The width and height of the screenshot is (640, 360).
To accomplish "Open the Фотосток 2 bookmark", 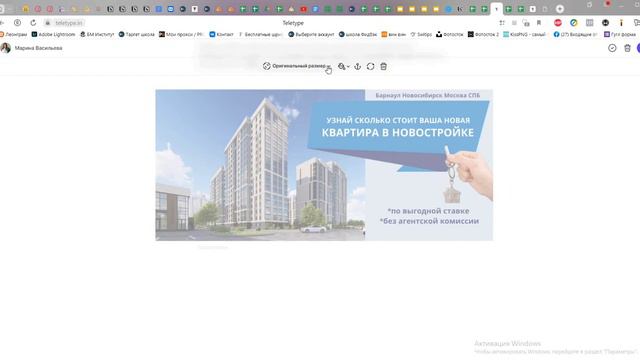I will [483, 35].
